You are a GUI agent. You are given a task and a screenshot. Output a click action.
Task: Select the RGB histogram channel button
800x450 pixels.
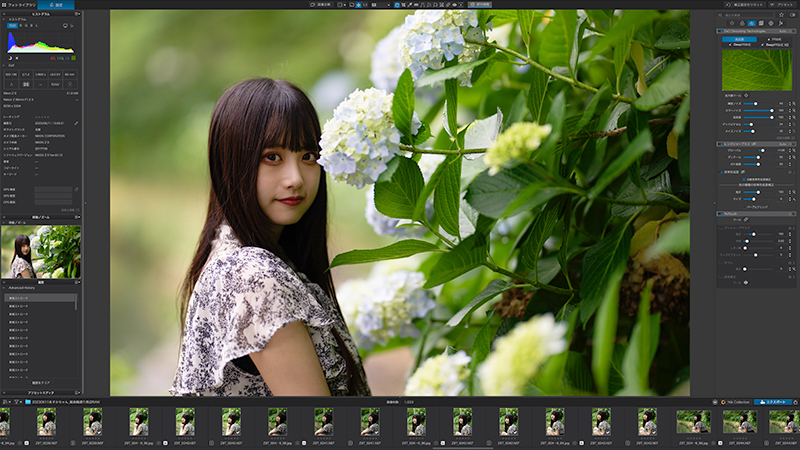(x=12, y=26)
